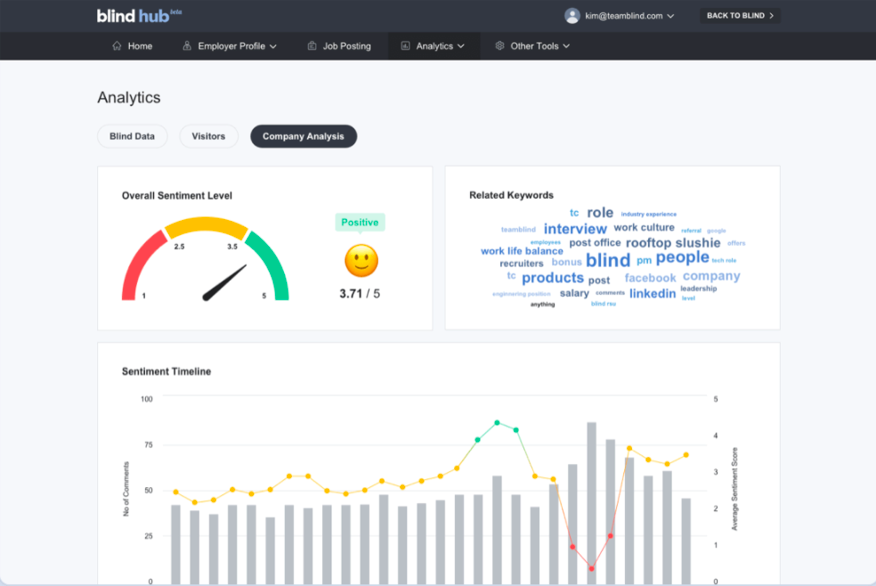Click the keyword "recruiters"

pyautogui.click(x=521, y=264)
